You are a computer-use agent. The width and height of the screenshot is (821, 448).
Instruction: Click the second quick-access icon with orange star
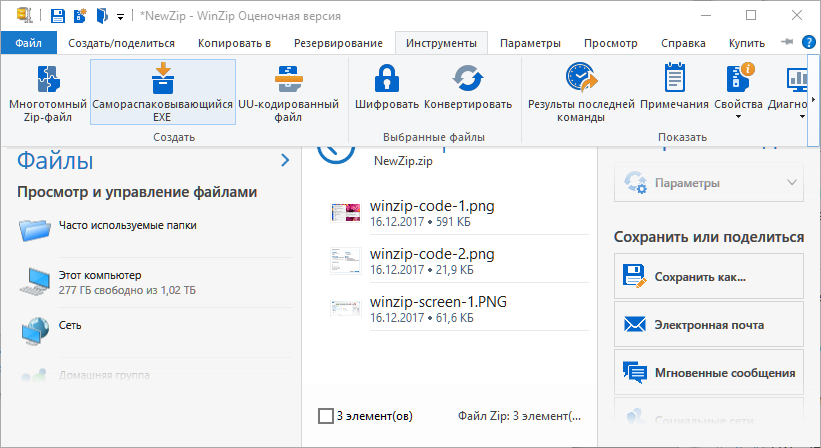pos(80,16)
